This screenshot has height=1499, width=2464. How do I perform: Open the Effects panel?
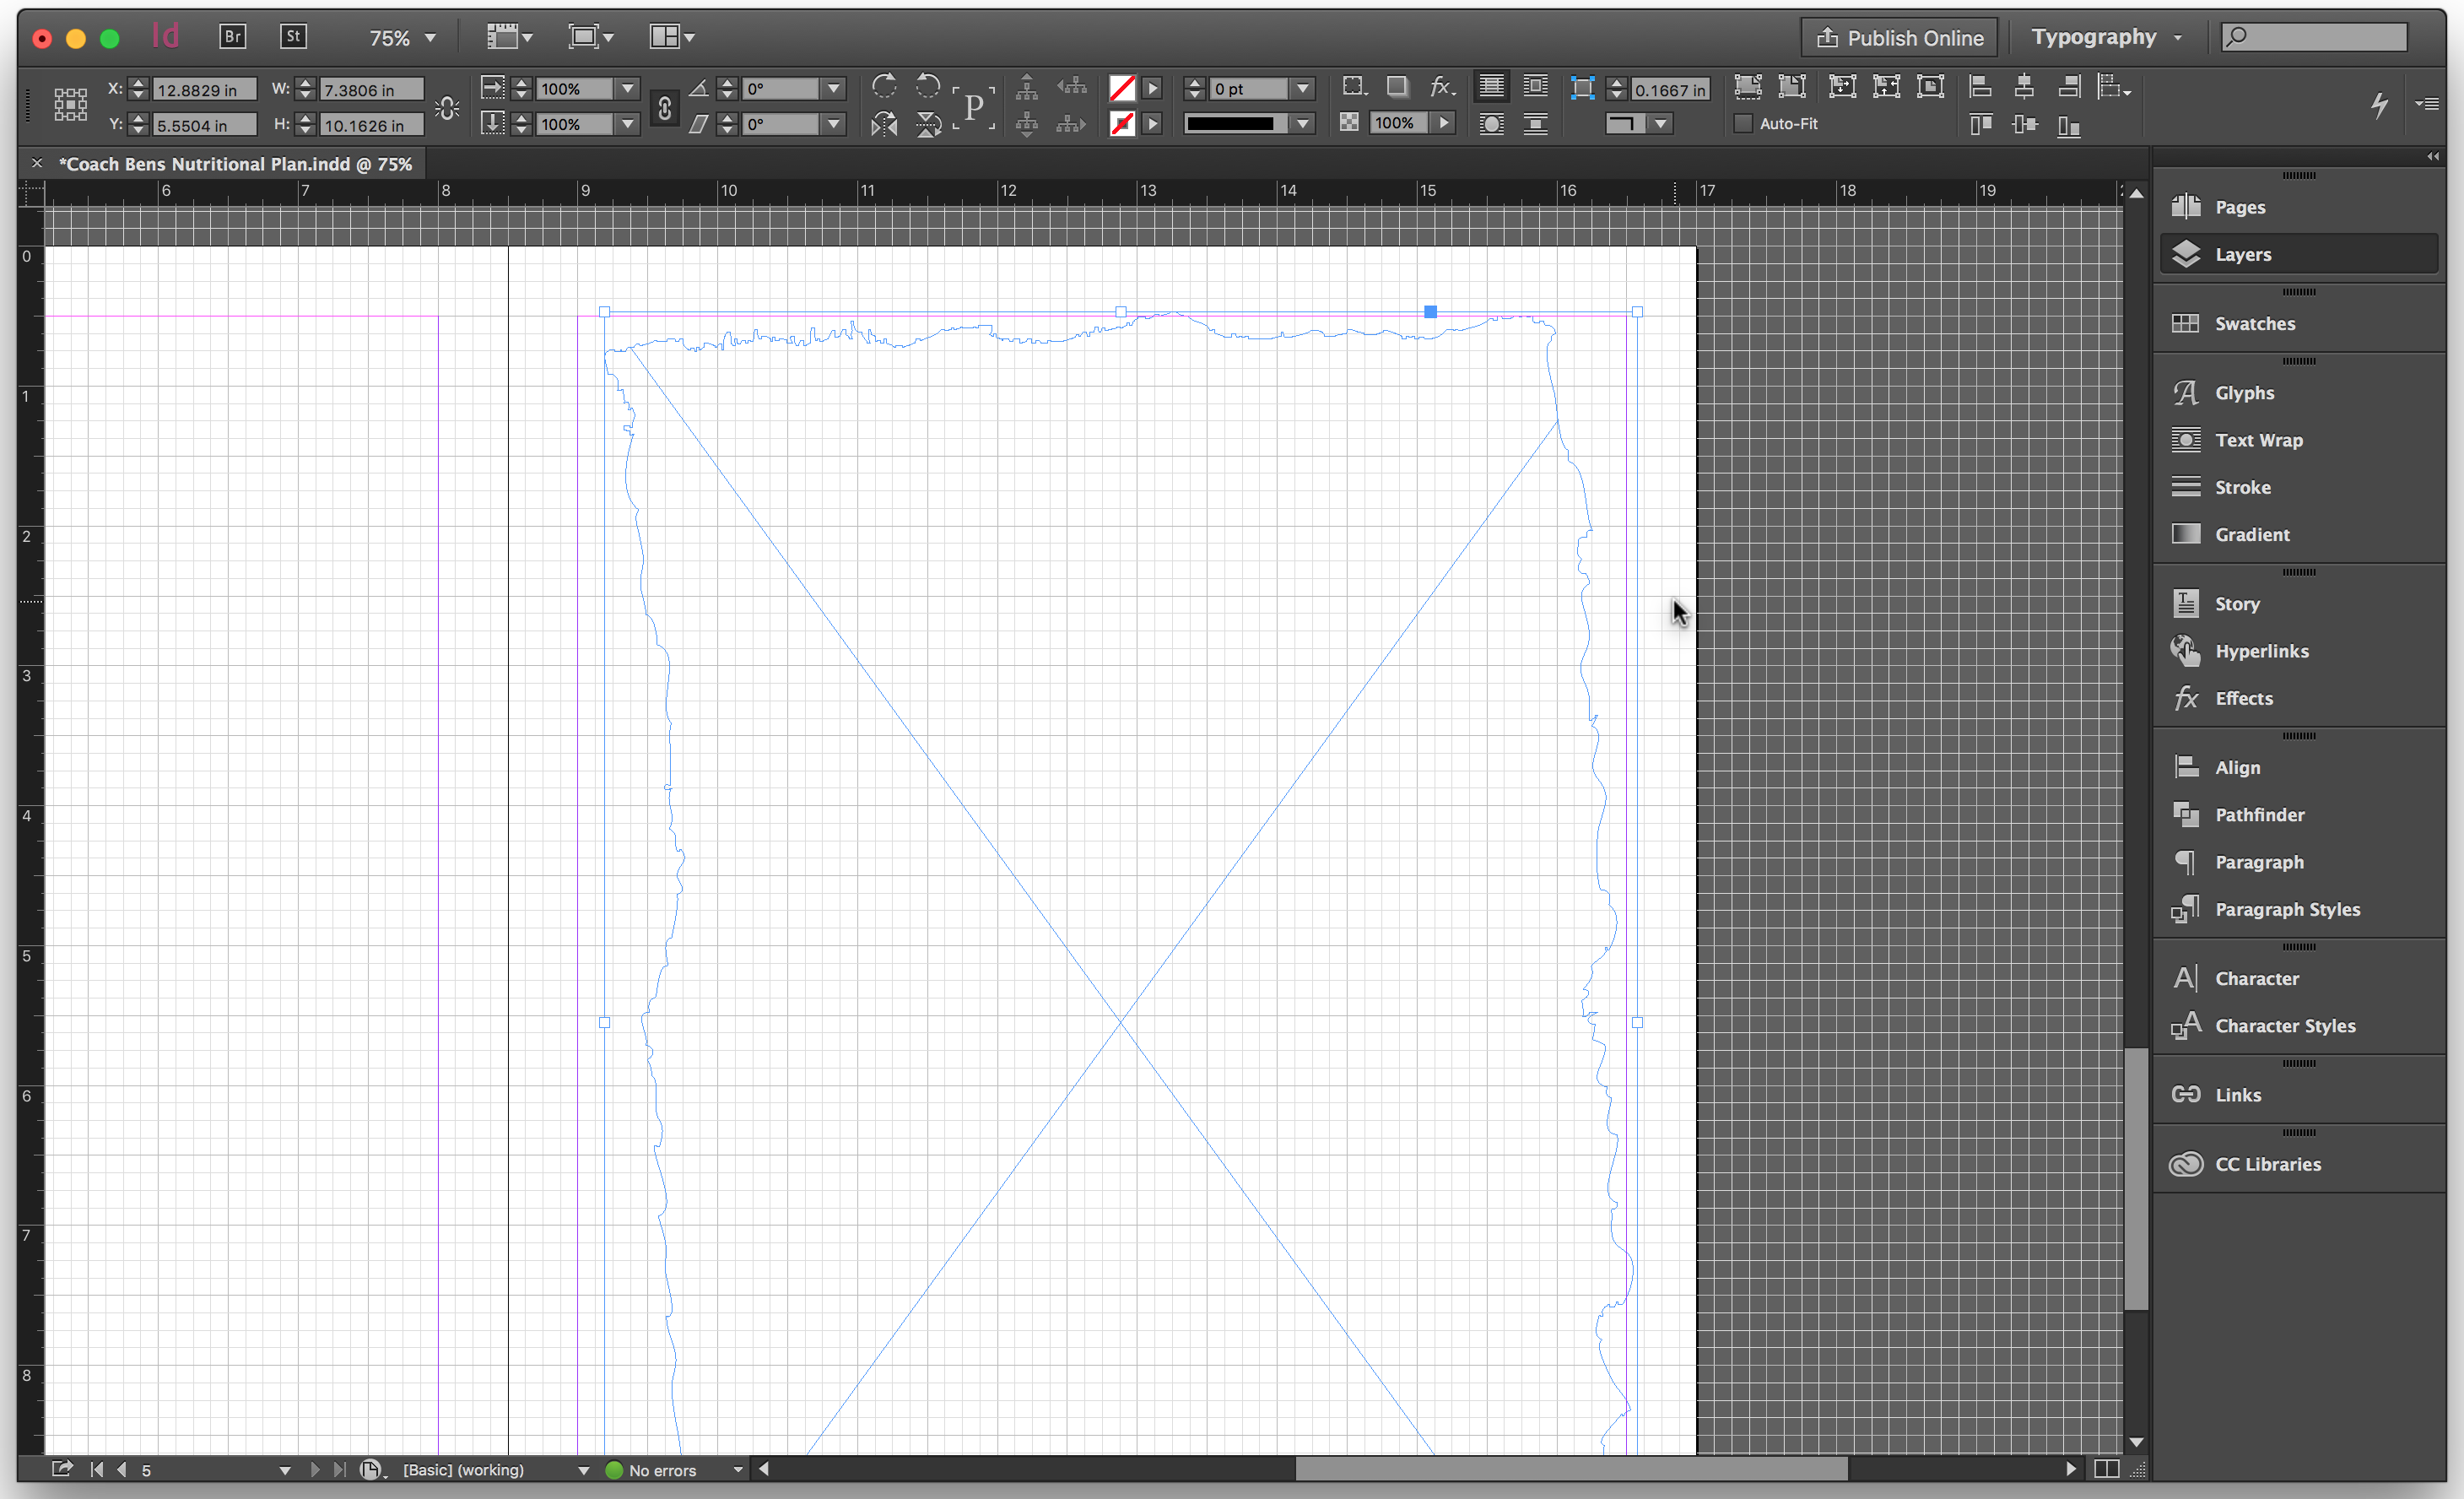coord(2245,697)
